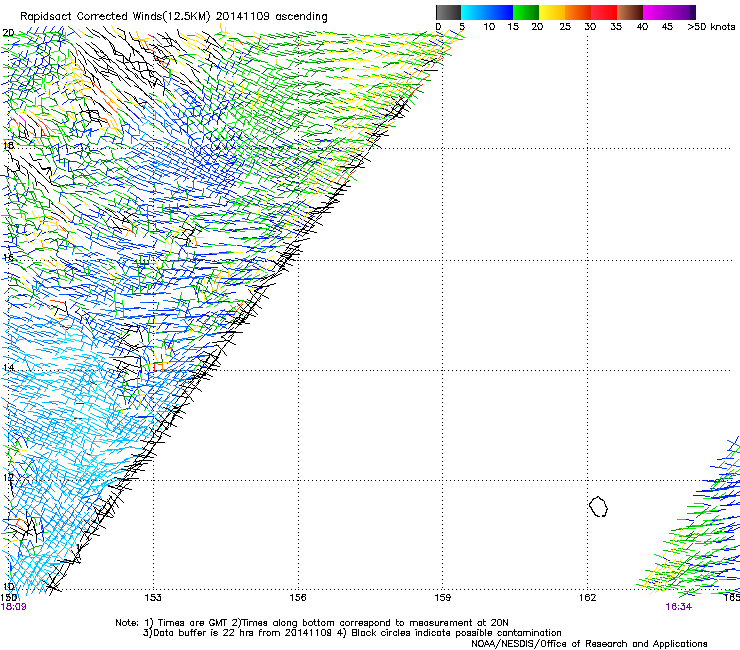Click the latitude label '14'
The height and width of the screenshot is (650, 740).
tap(8, 367)
